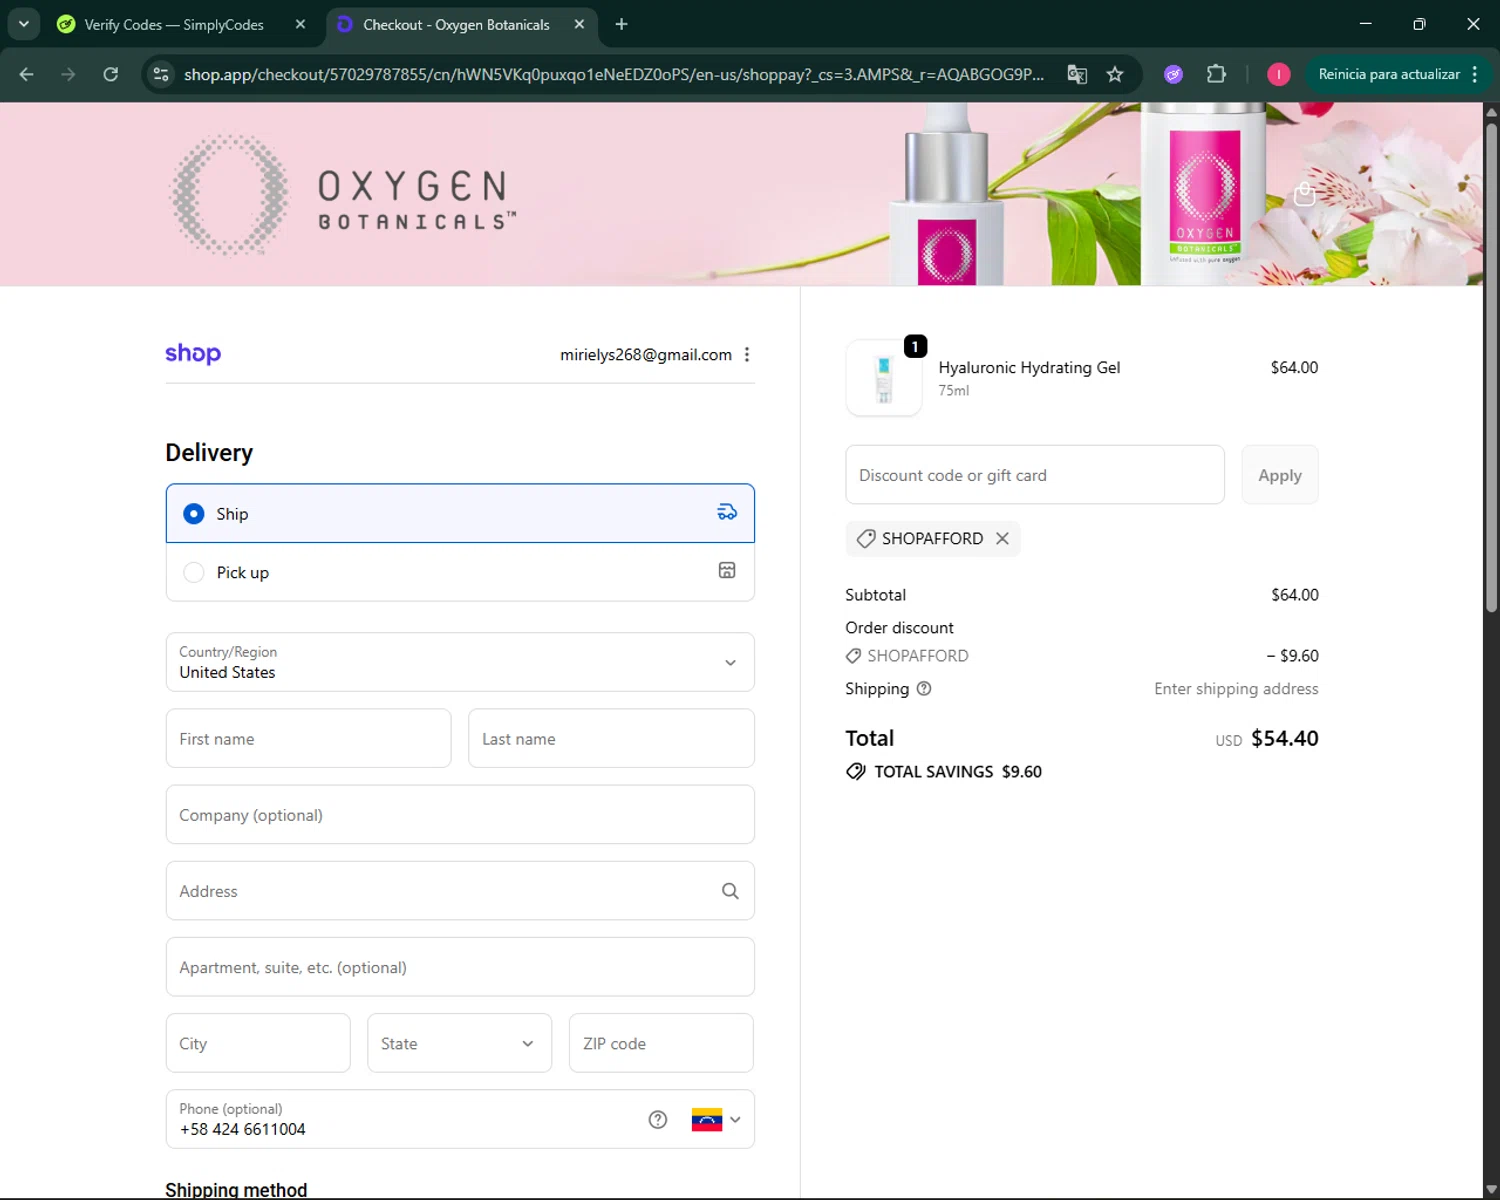Open Chrome menu three dots
The height and width of the screenshot is (1200, 1500).
[1475, 74]
